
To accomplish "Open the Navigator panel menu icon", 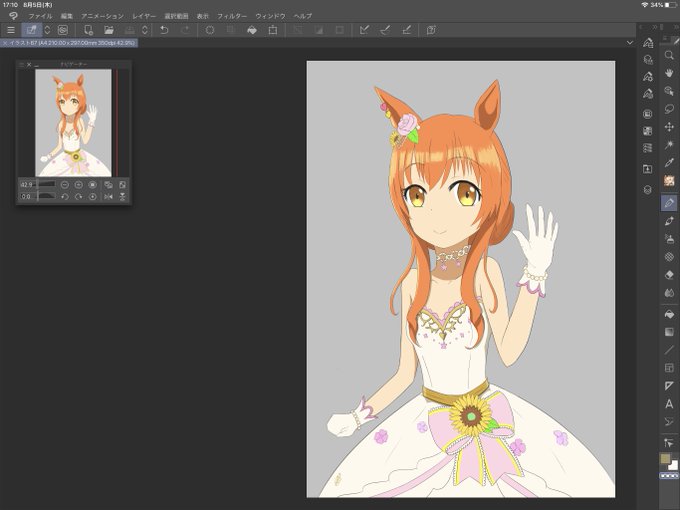I will coord(21,65).
